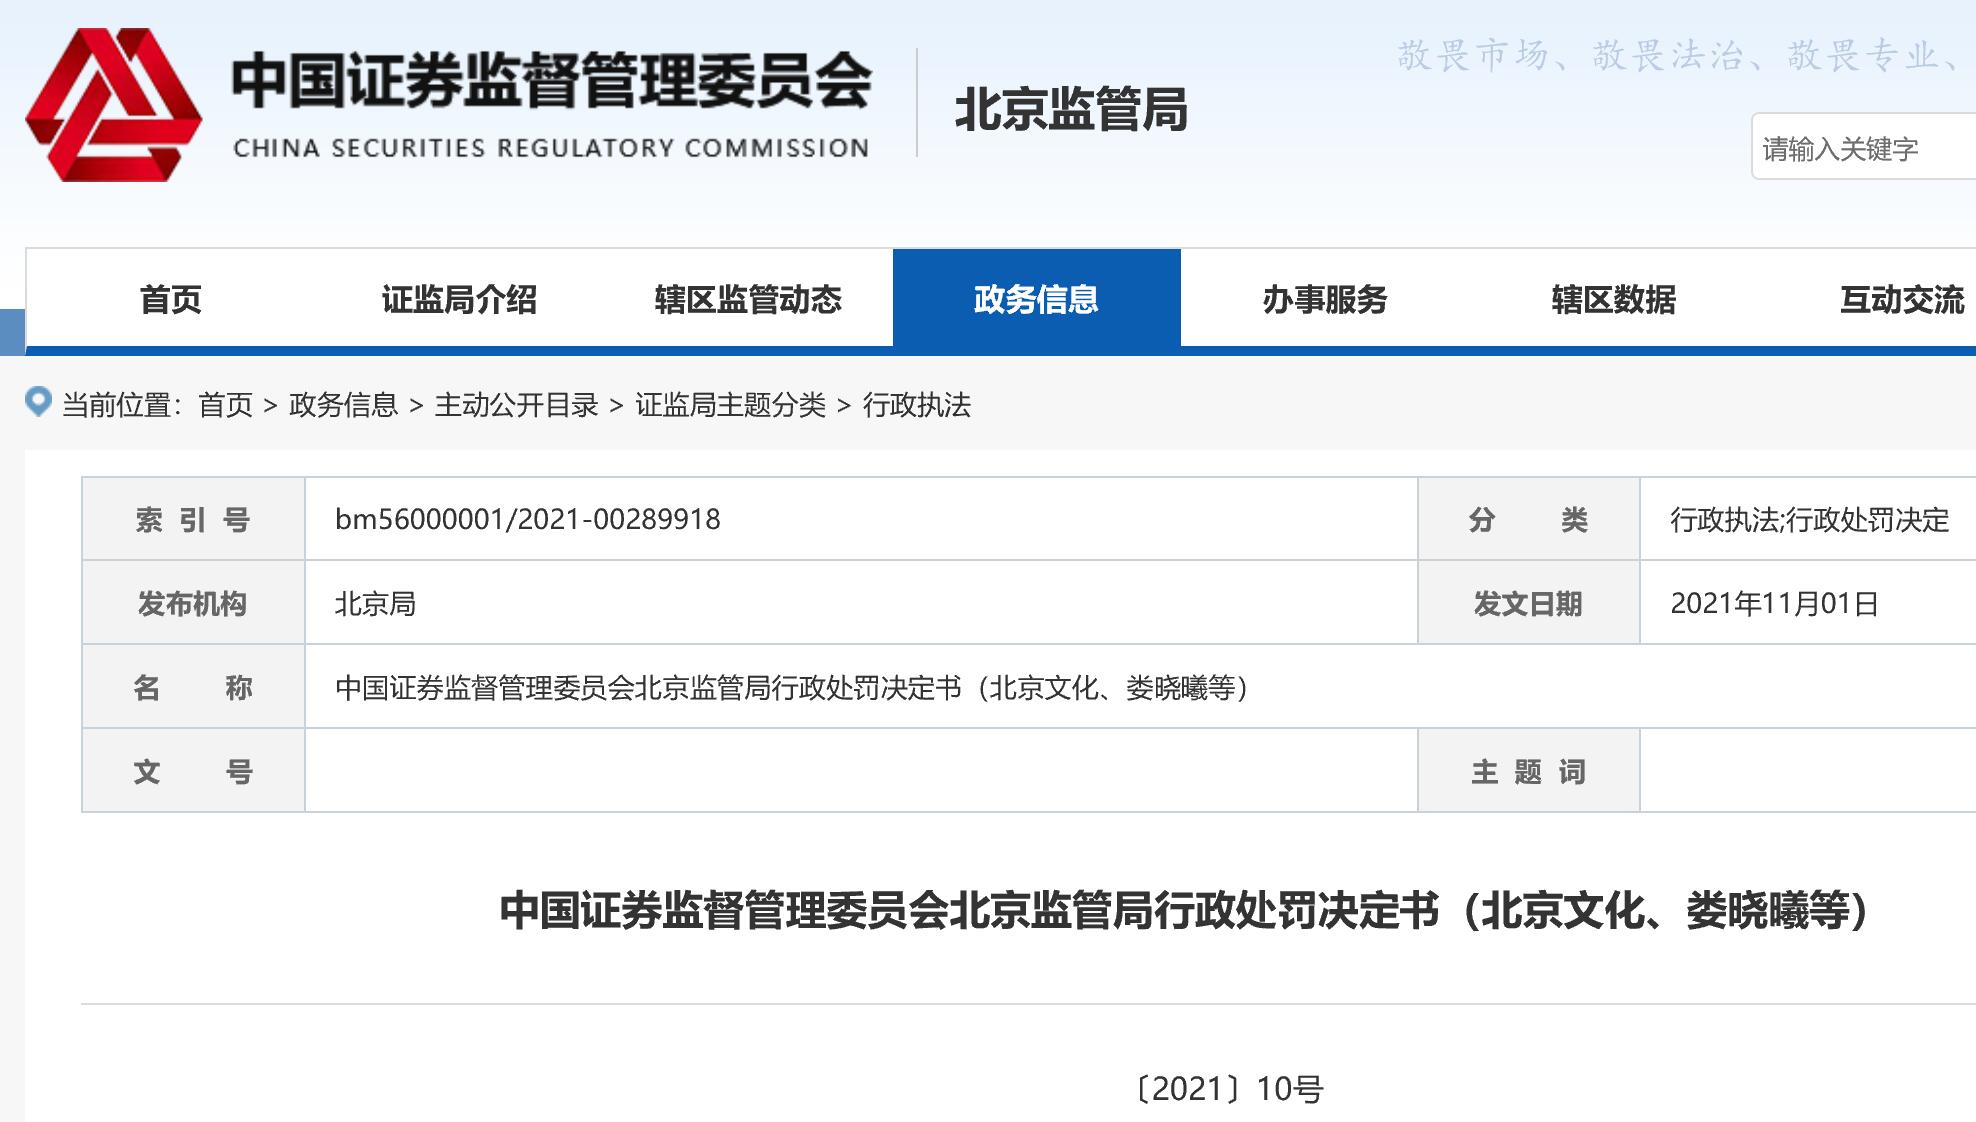Click the 文号 label cell

click(x=193, y=771)
